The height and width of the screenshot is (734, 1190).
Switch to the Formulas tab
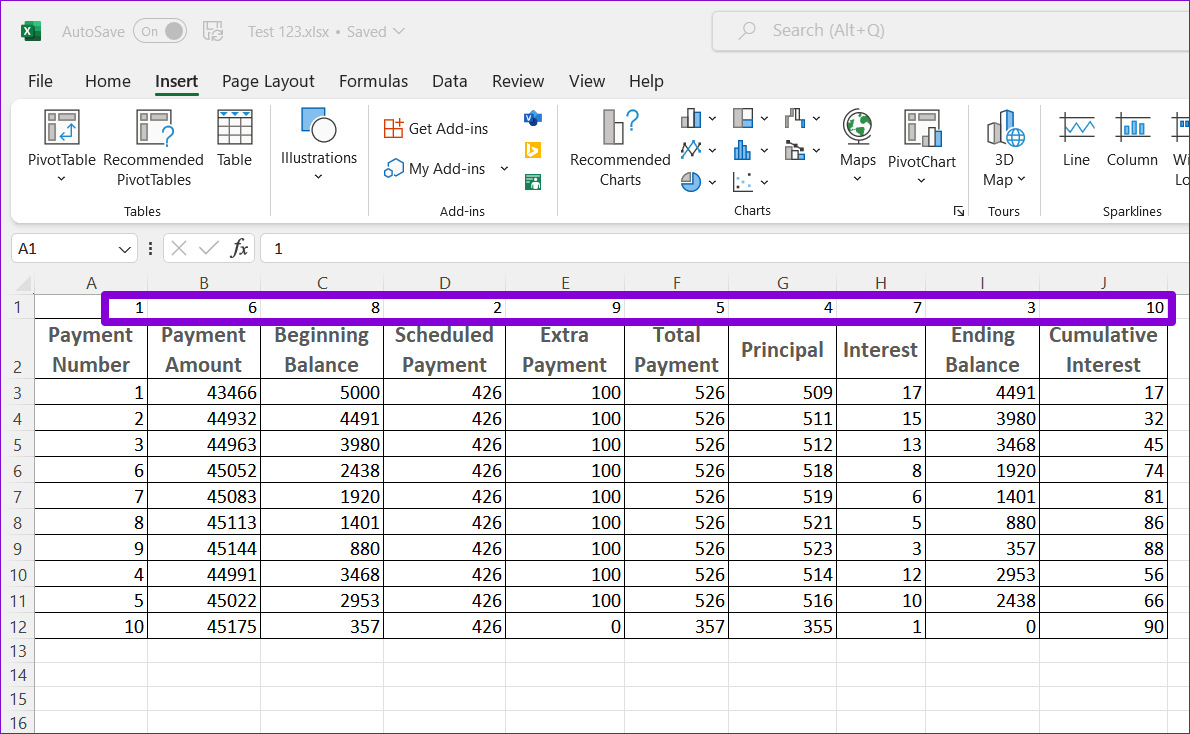[x=373, y=82]
